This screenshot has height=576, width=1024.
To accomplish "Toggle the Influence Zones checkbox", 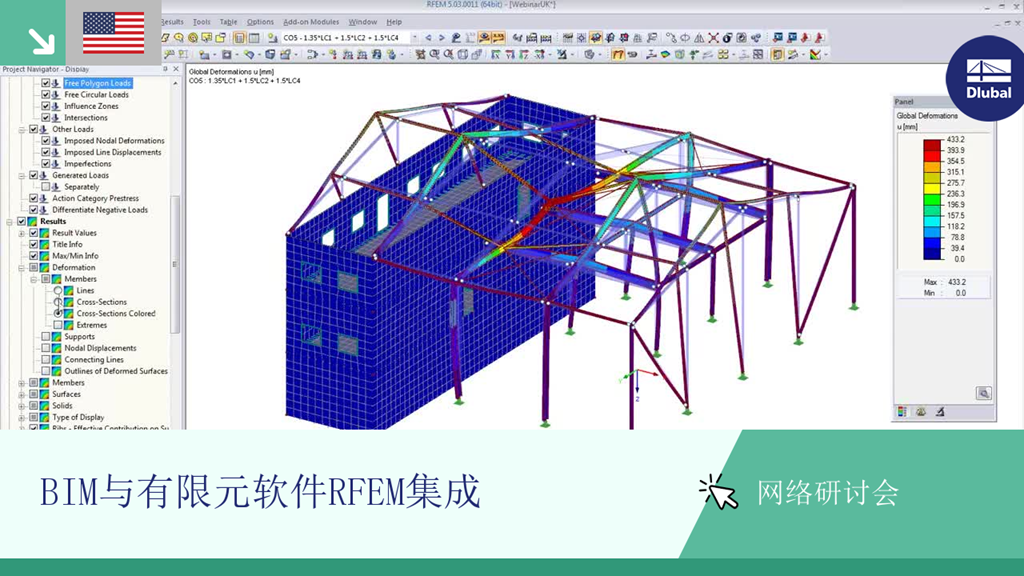I will coord(46,106).
